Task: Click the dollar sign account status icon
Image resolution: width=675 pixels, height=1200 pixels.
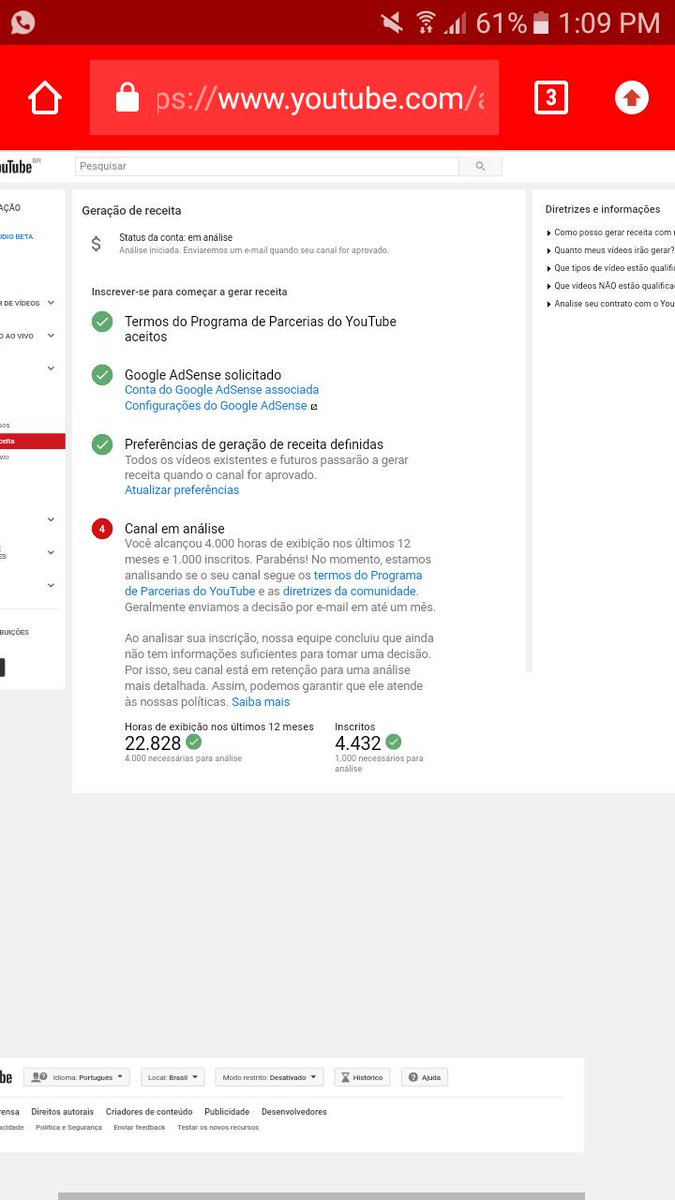Action: (96, 243)
